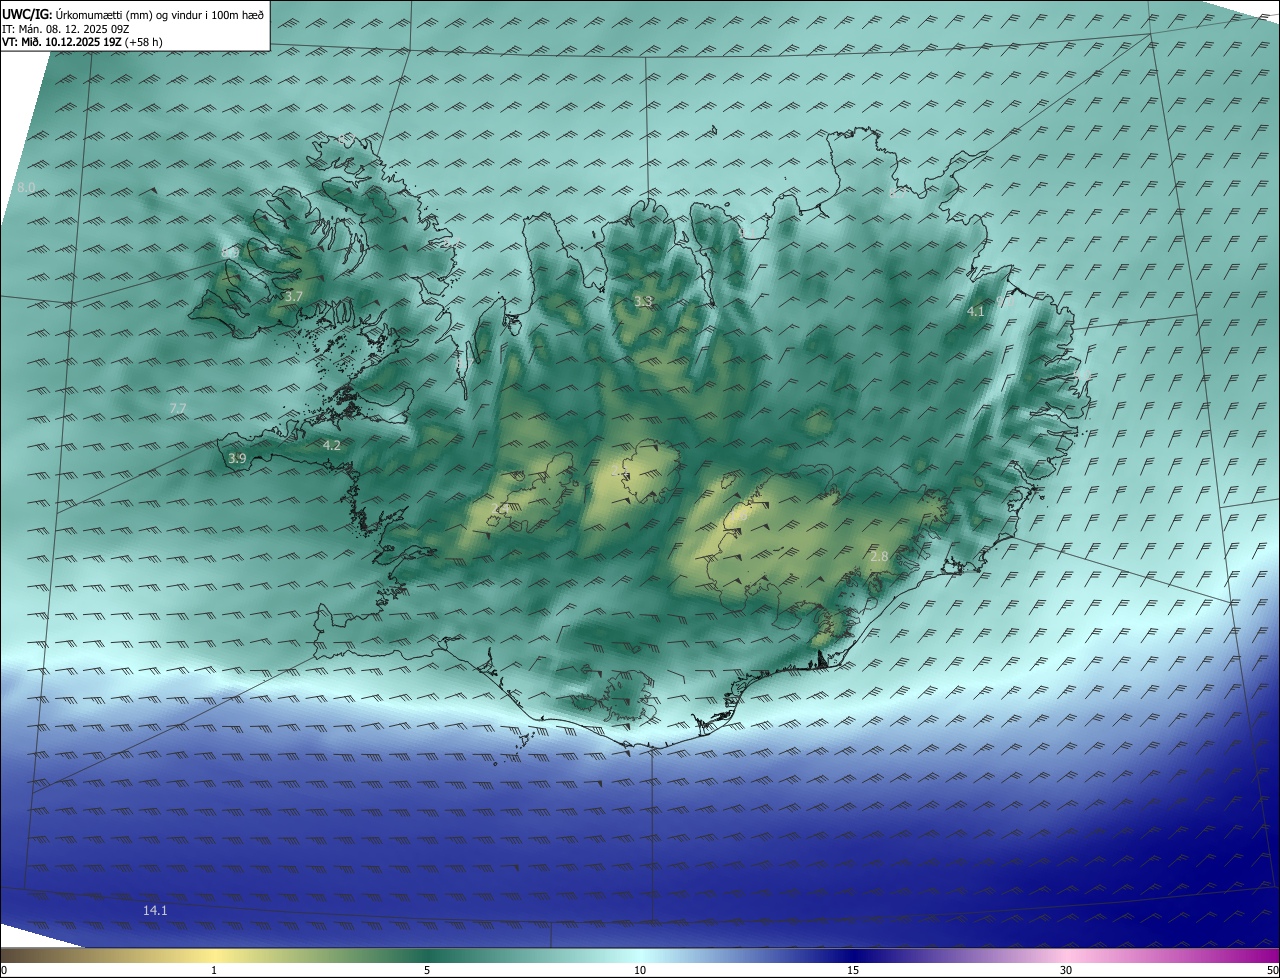Click the 3.7 value in the Westfjords
1280x978 pixels.
click(293, 296)
